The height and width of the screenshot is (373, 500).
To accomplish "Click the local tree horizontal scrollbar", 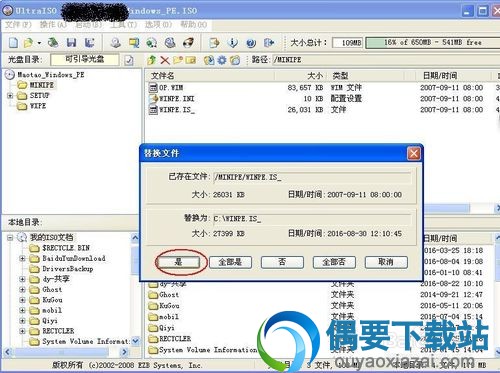I will [61, 352].
